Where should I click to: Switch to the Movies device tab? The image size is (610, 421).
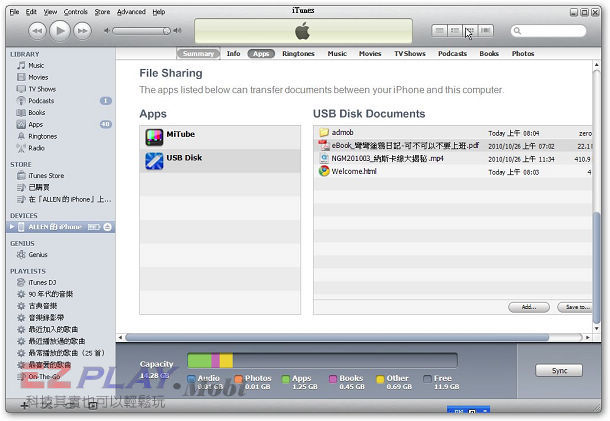pyautogui.click(x=370, y=53)
